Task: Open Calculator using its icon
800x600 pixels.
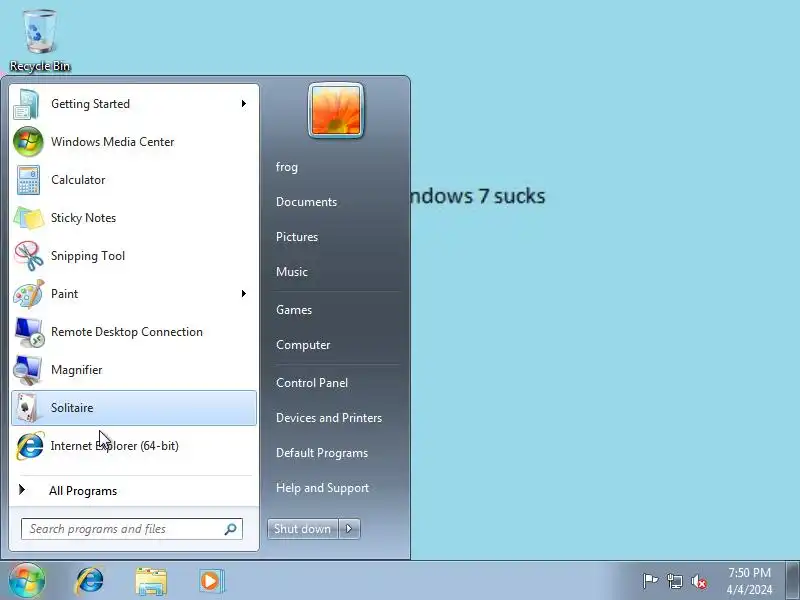Action: pos(28,180)
